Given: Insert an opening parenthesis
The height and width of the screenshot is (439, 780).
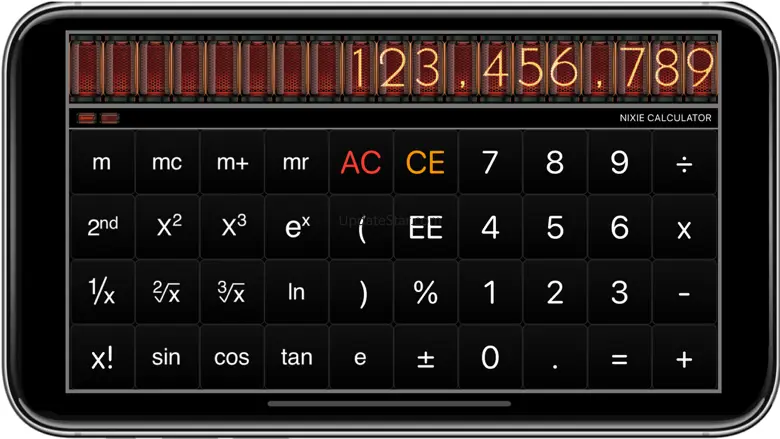Looking at the screenshot, I should tap(361, 227).
